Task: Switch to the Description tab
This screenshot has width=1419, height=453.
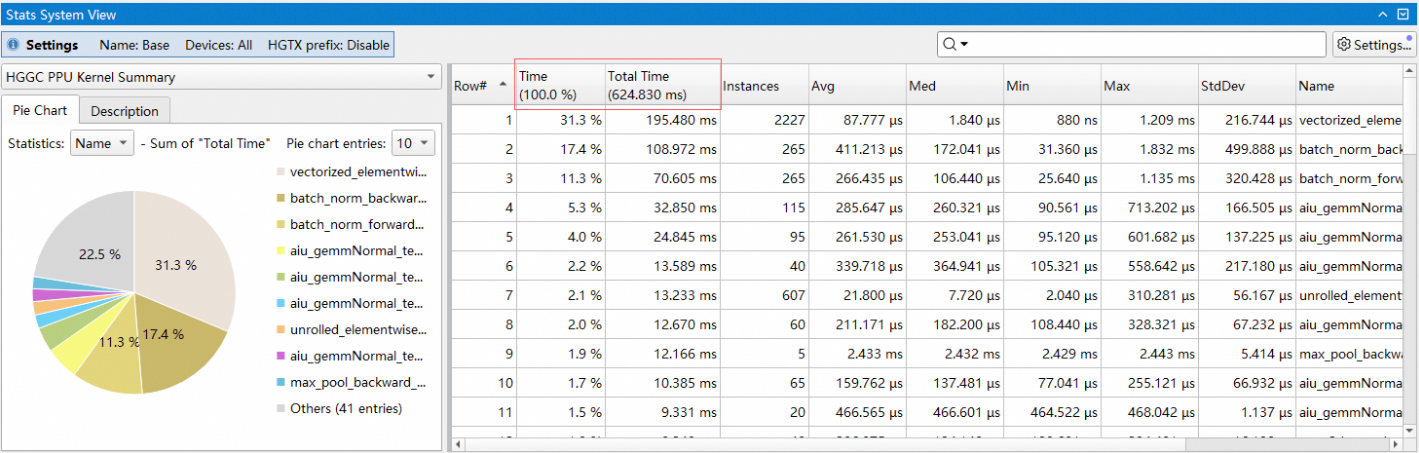Action: point(125,111)
